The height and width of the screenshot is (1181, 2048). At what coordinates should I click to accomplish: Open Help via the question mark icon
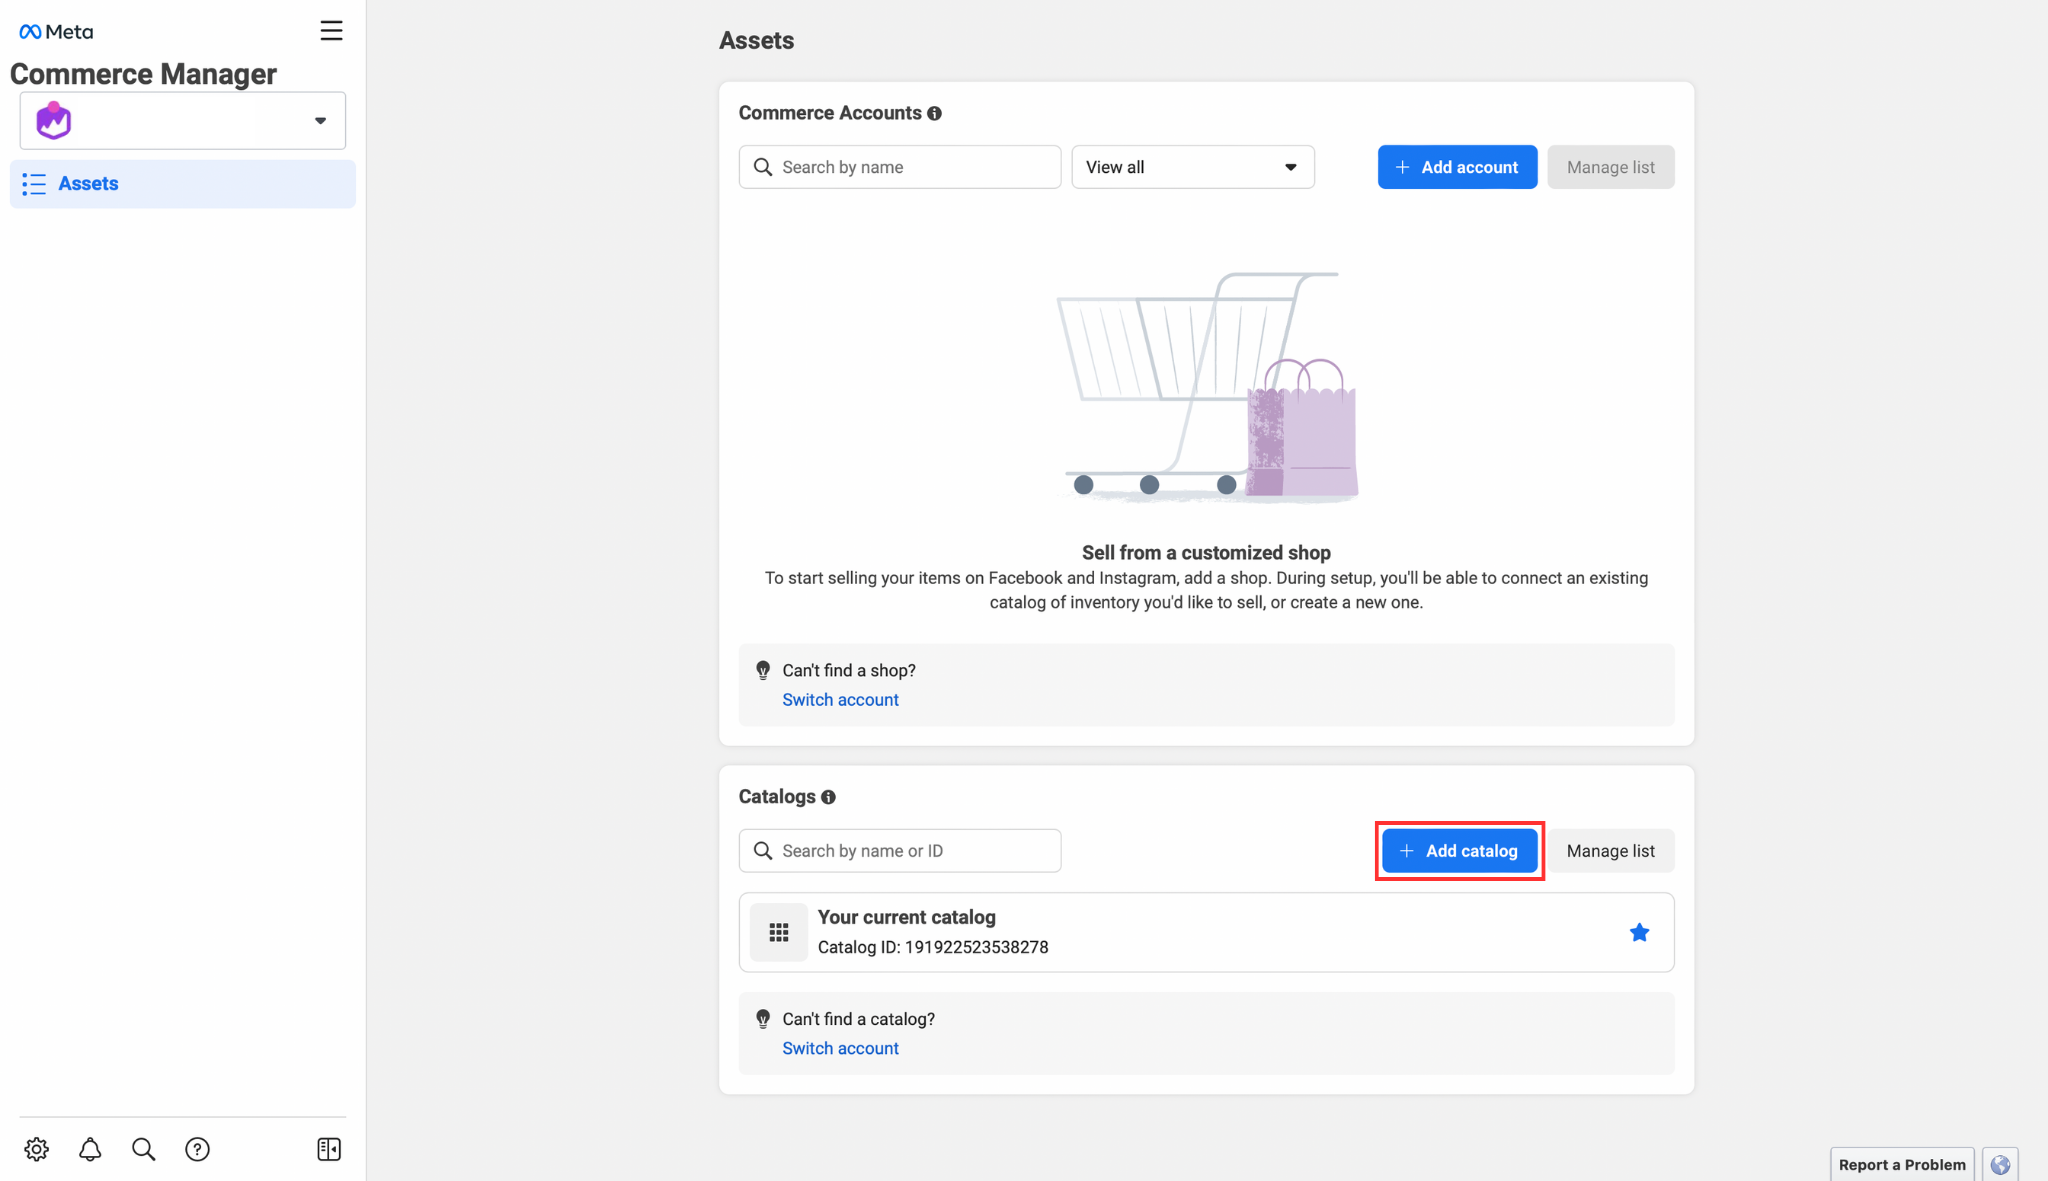[198, 1149]
